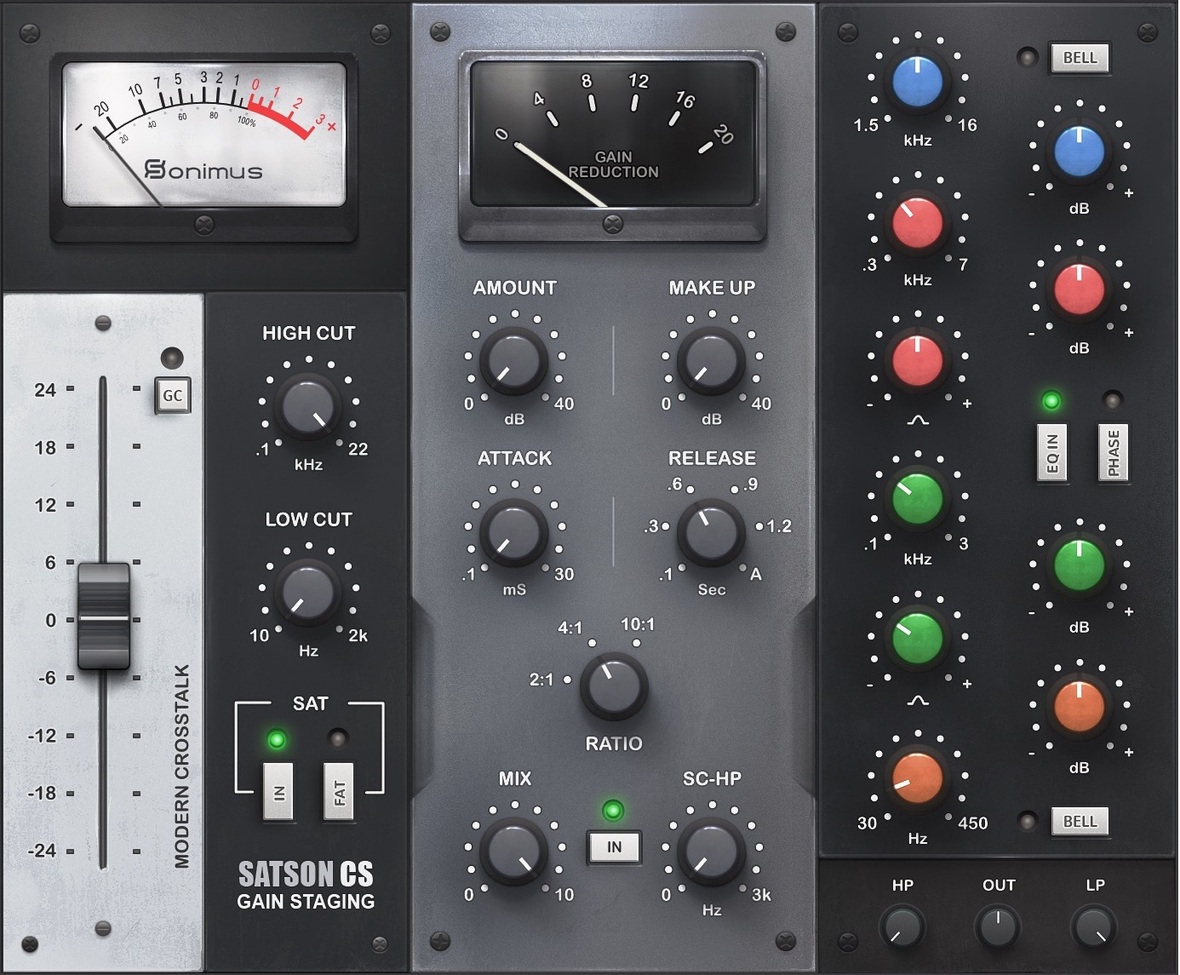This screenshot has height=975, width=1180.
Task: Click the red kHz frequency knob
Action: pos(917,223)
